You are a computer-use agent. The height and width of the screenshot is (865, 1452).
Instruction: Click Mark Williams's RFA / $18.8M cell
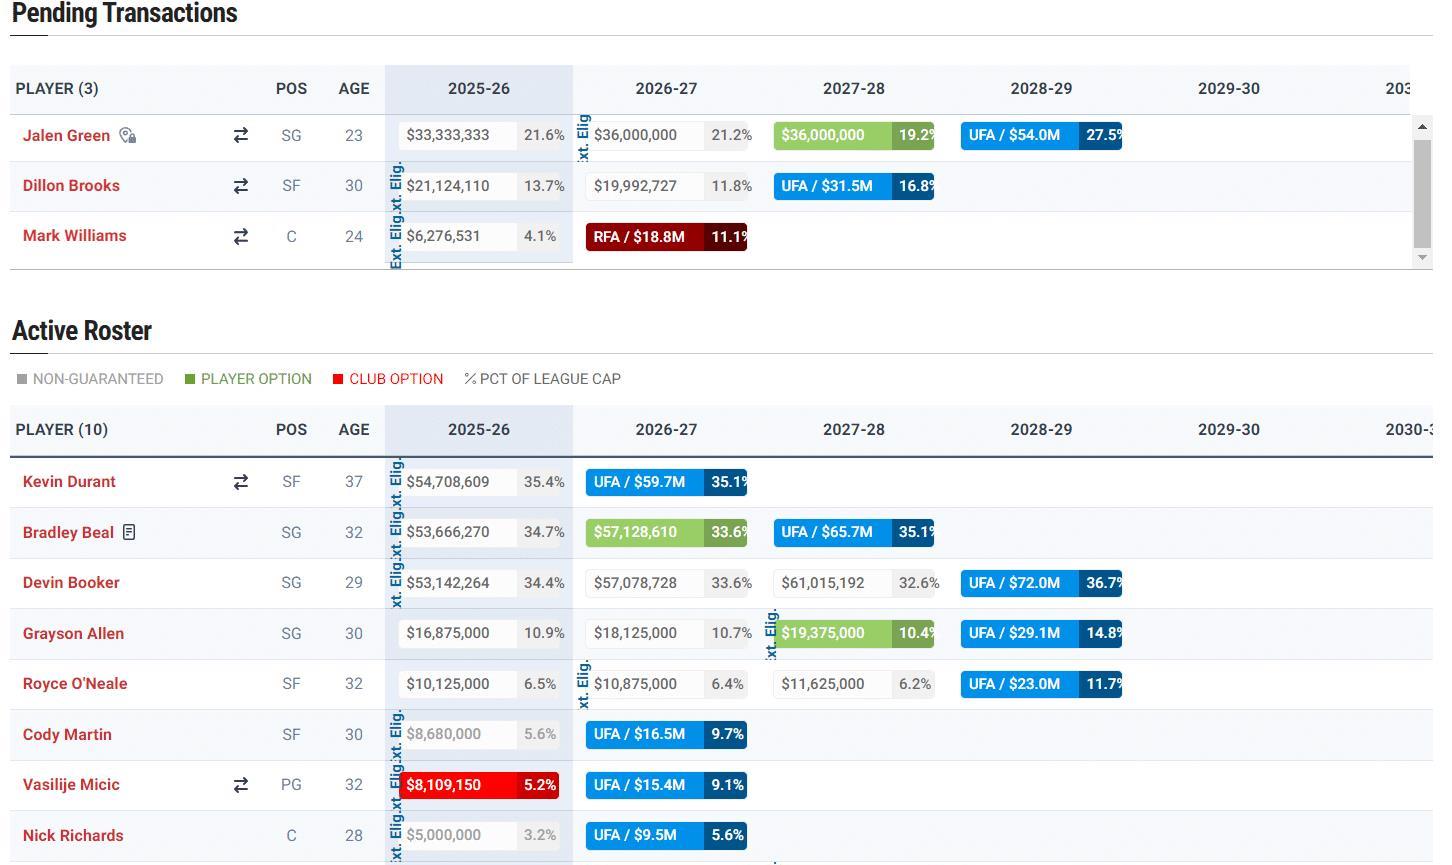pos(666,237)
